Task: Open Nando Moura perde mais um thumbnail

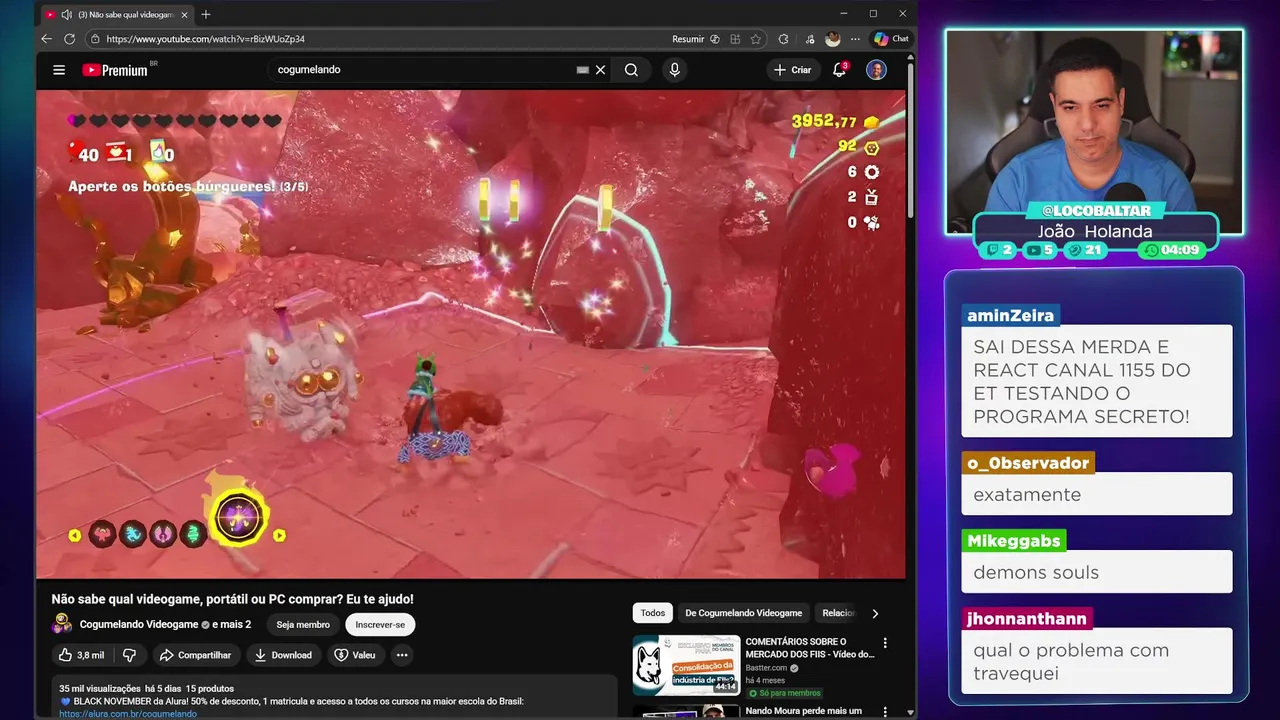Action: pos(686,712)
